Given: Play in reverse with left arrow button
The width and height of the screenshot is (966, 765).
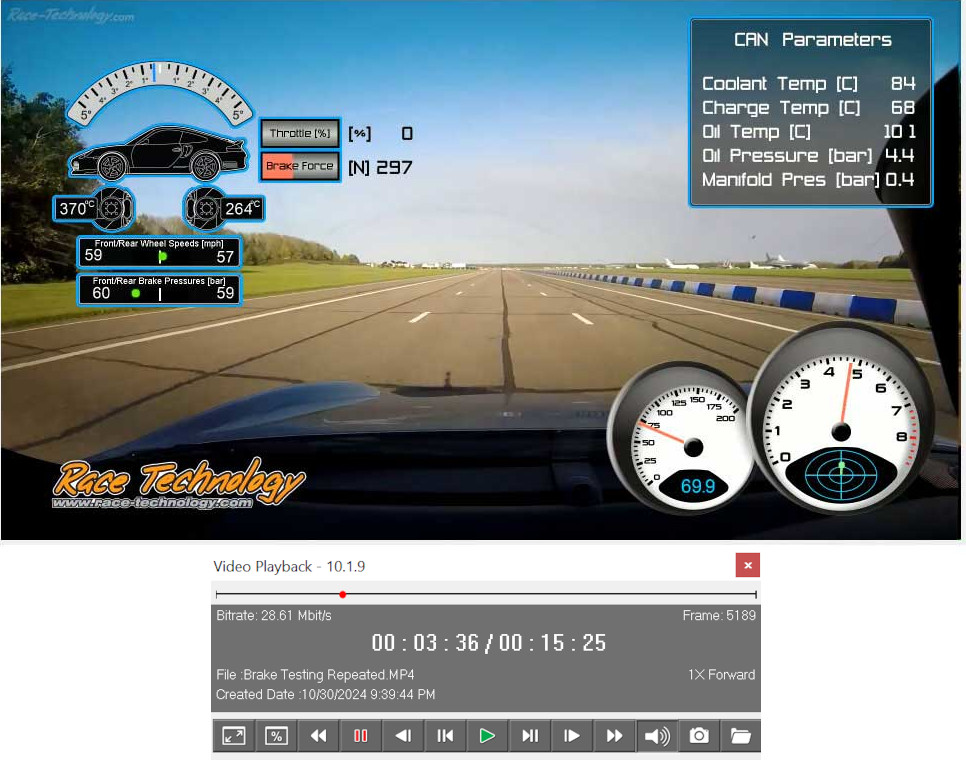Looking at the screenshot, I should (402, 736).
